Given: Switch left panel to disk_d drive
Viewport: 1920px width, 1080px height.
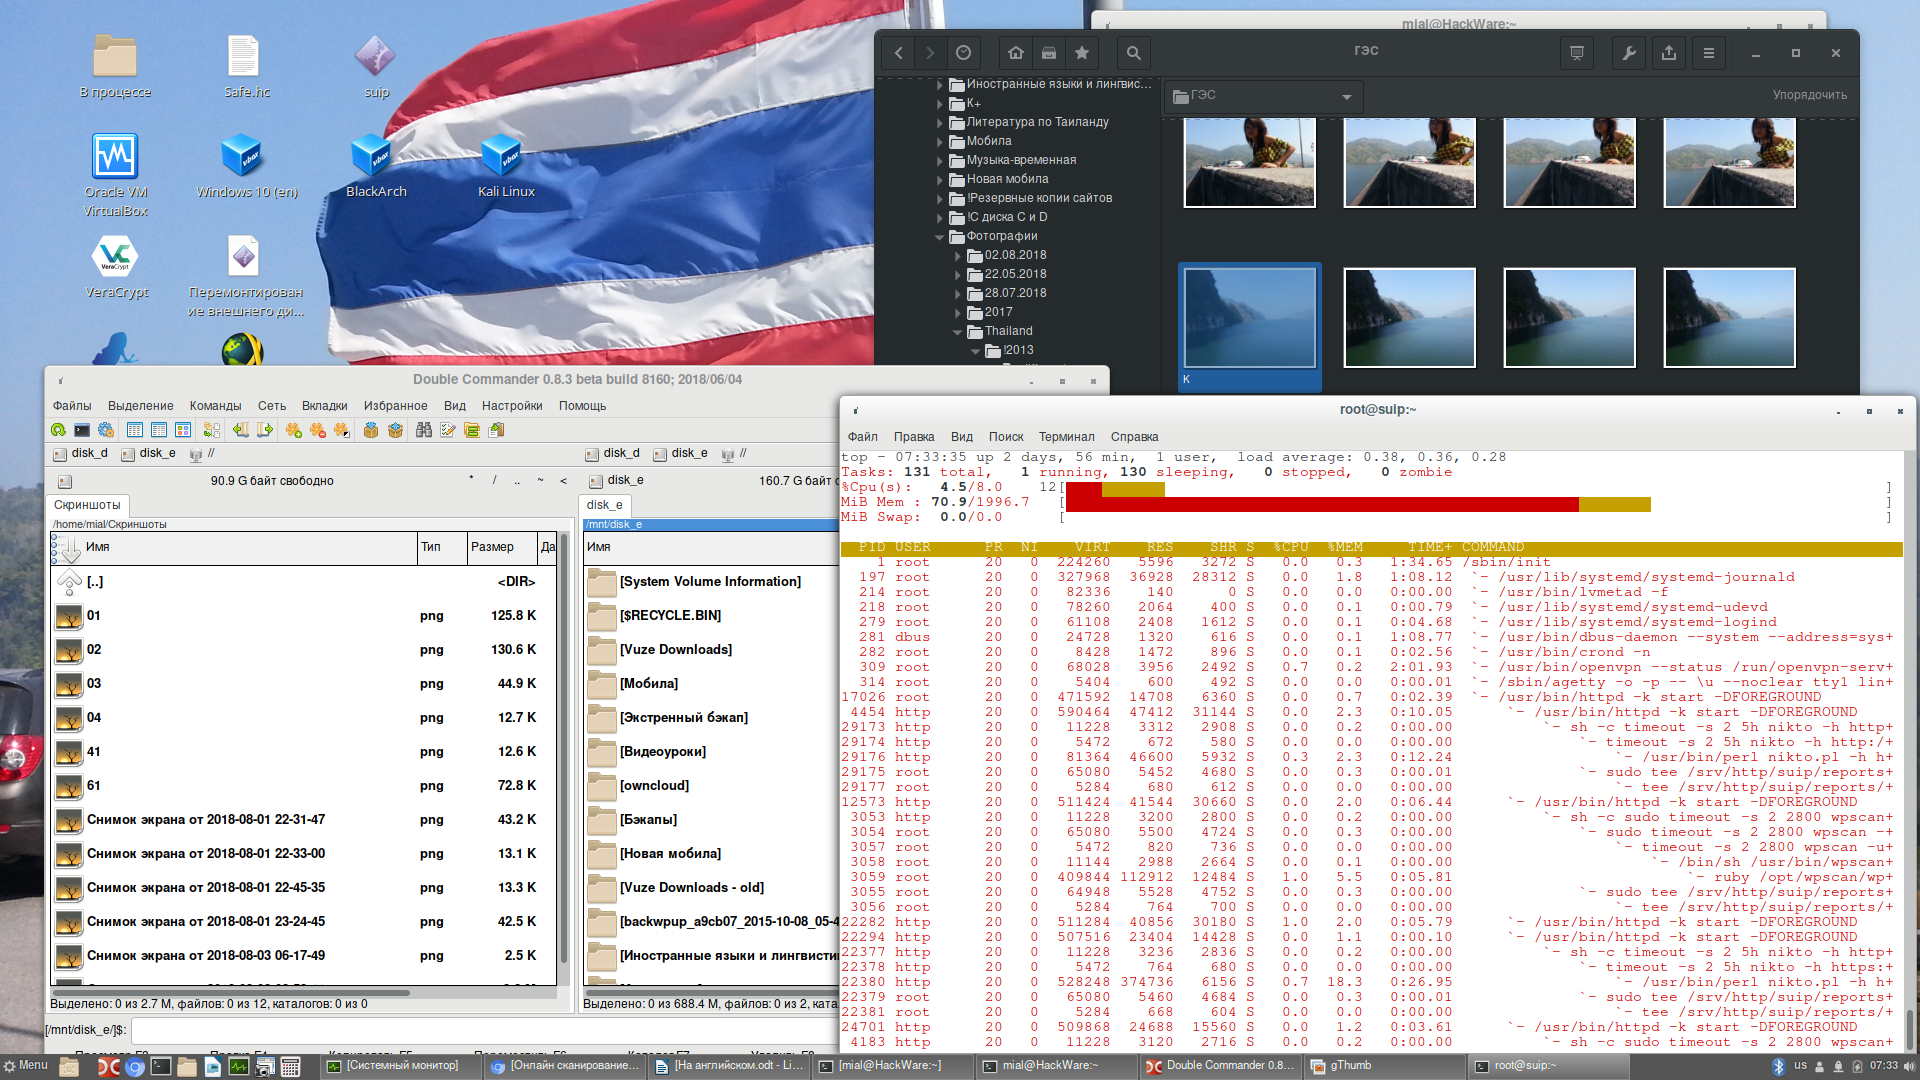Looking at the screenshot, I should 80,454.
